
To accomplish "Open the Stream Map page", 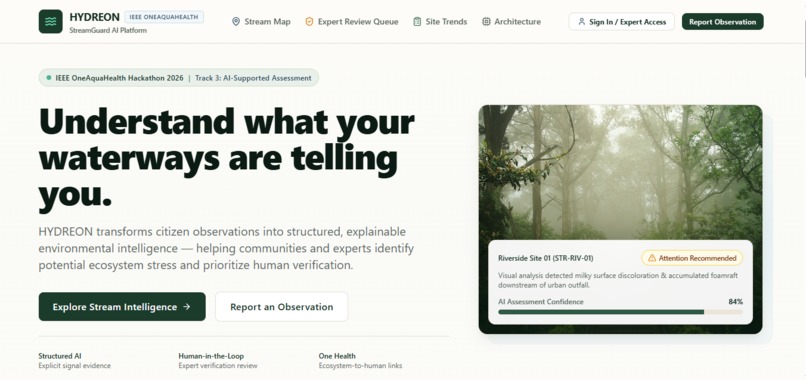I will pyautogui.click(x=261, y=22).
